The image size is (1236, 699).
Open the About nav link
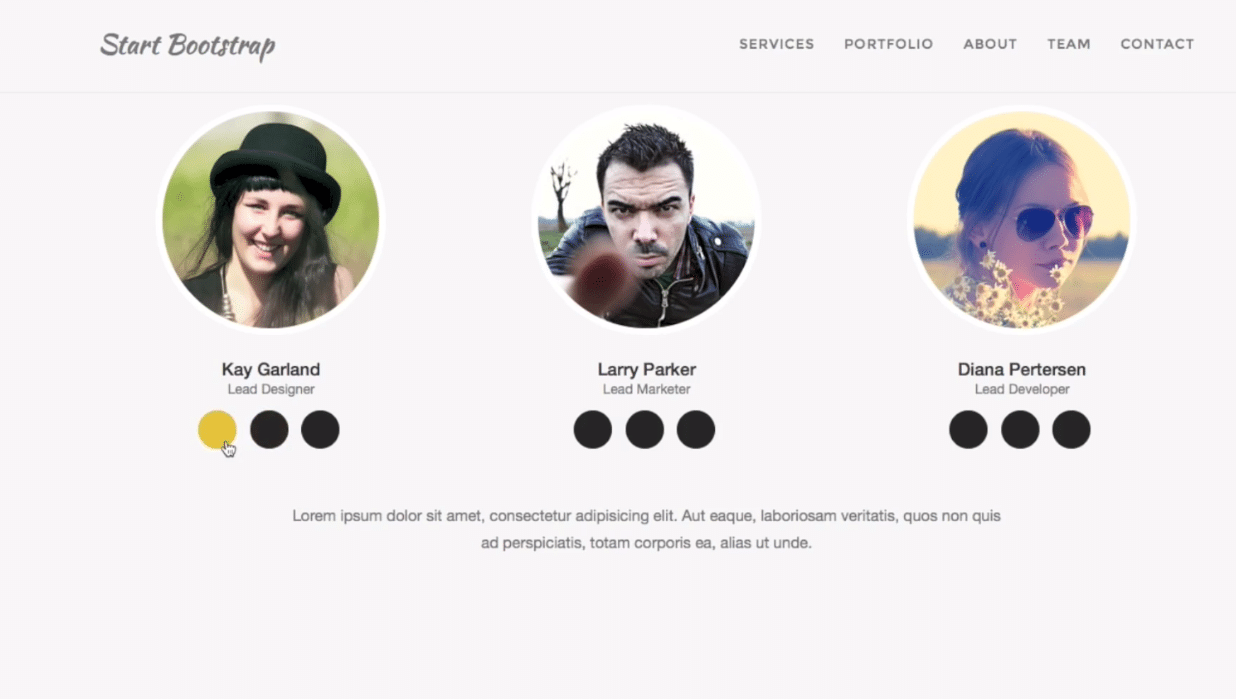pos(990,44)
